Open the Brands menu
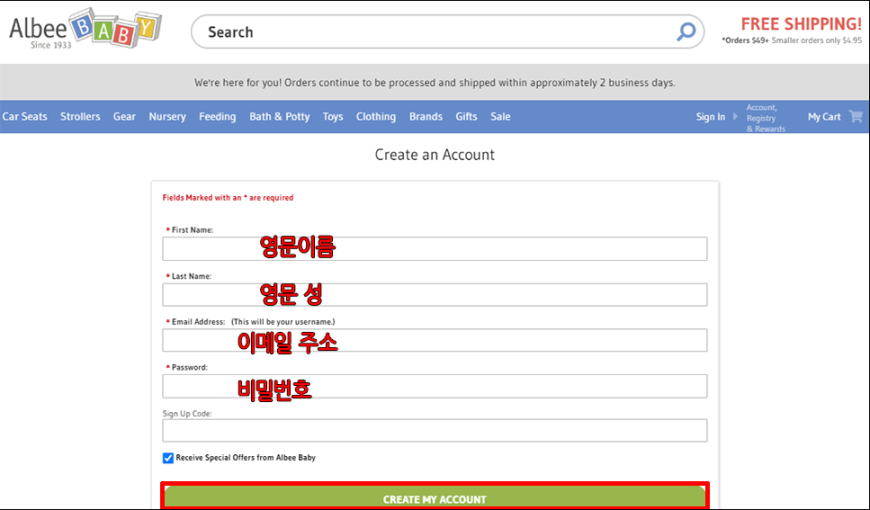870x510 pixels. click(426, 117)
